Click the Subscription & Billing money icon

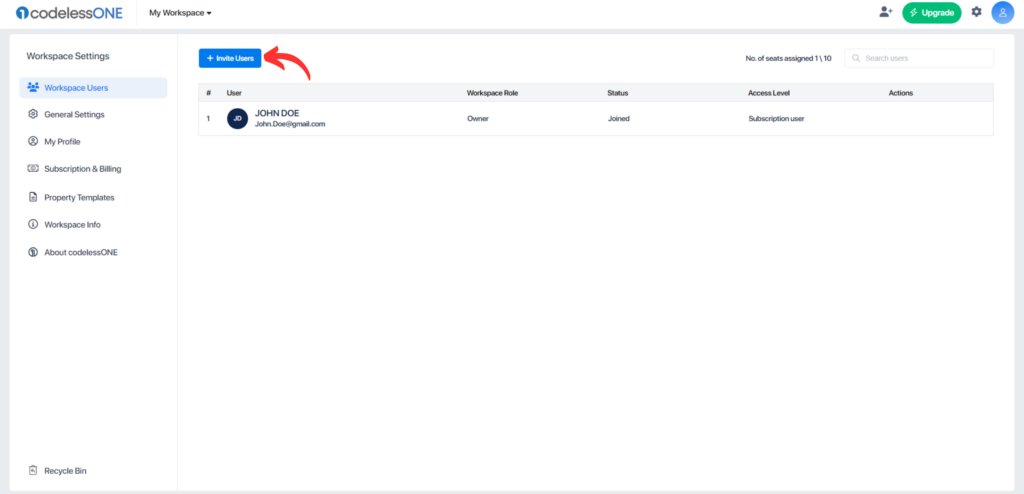click(33, 169)
